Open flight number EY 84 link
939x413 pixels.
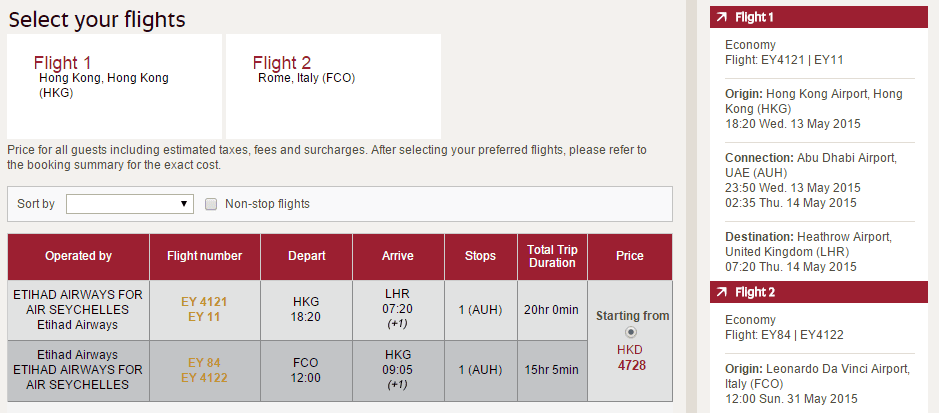point(204,361)
